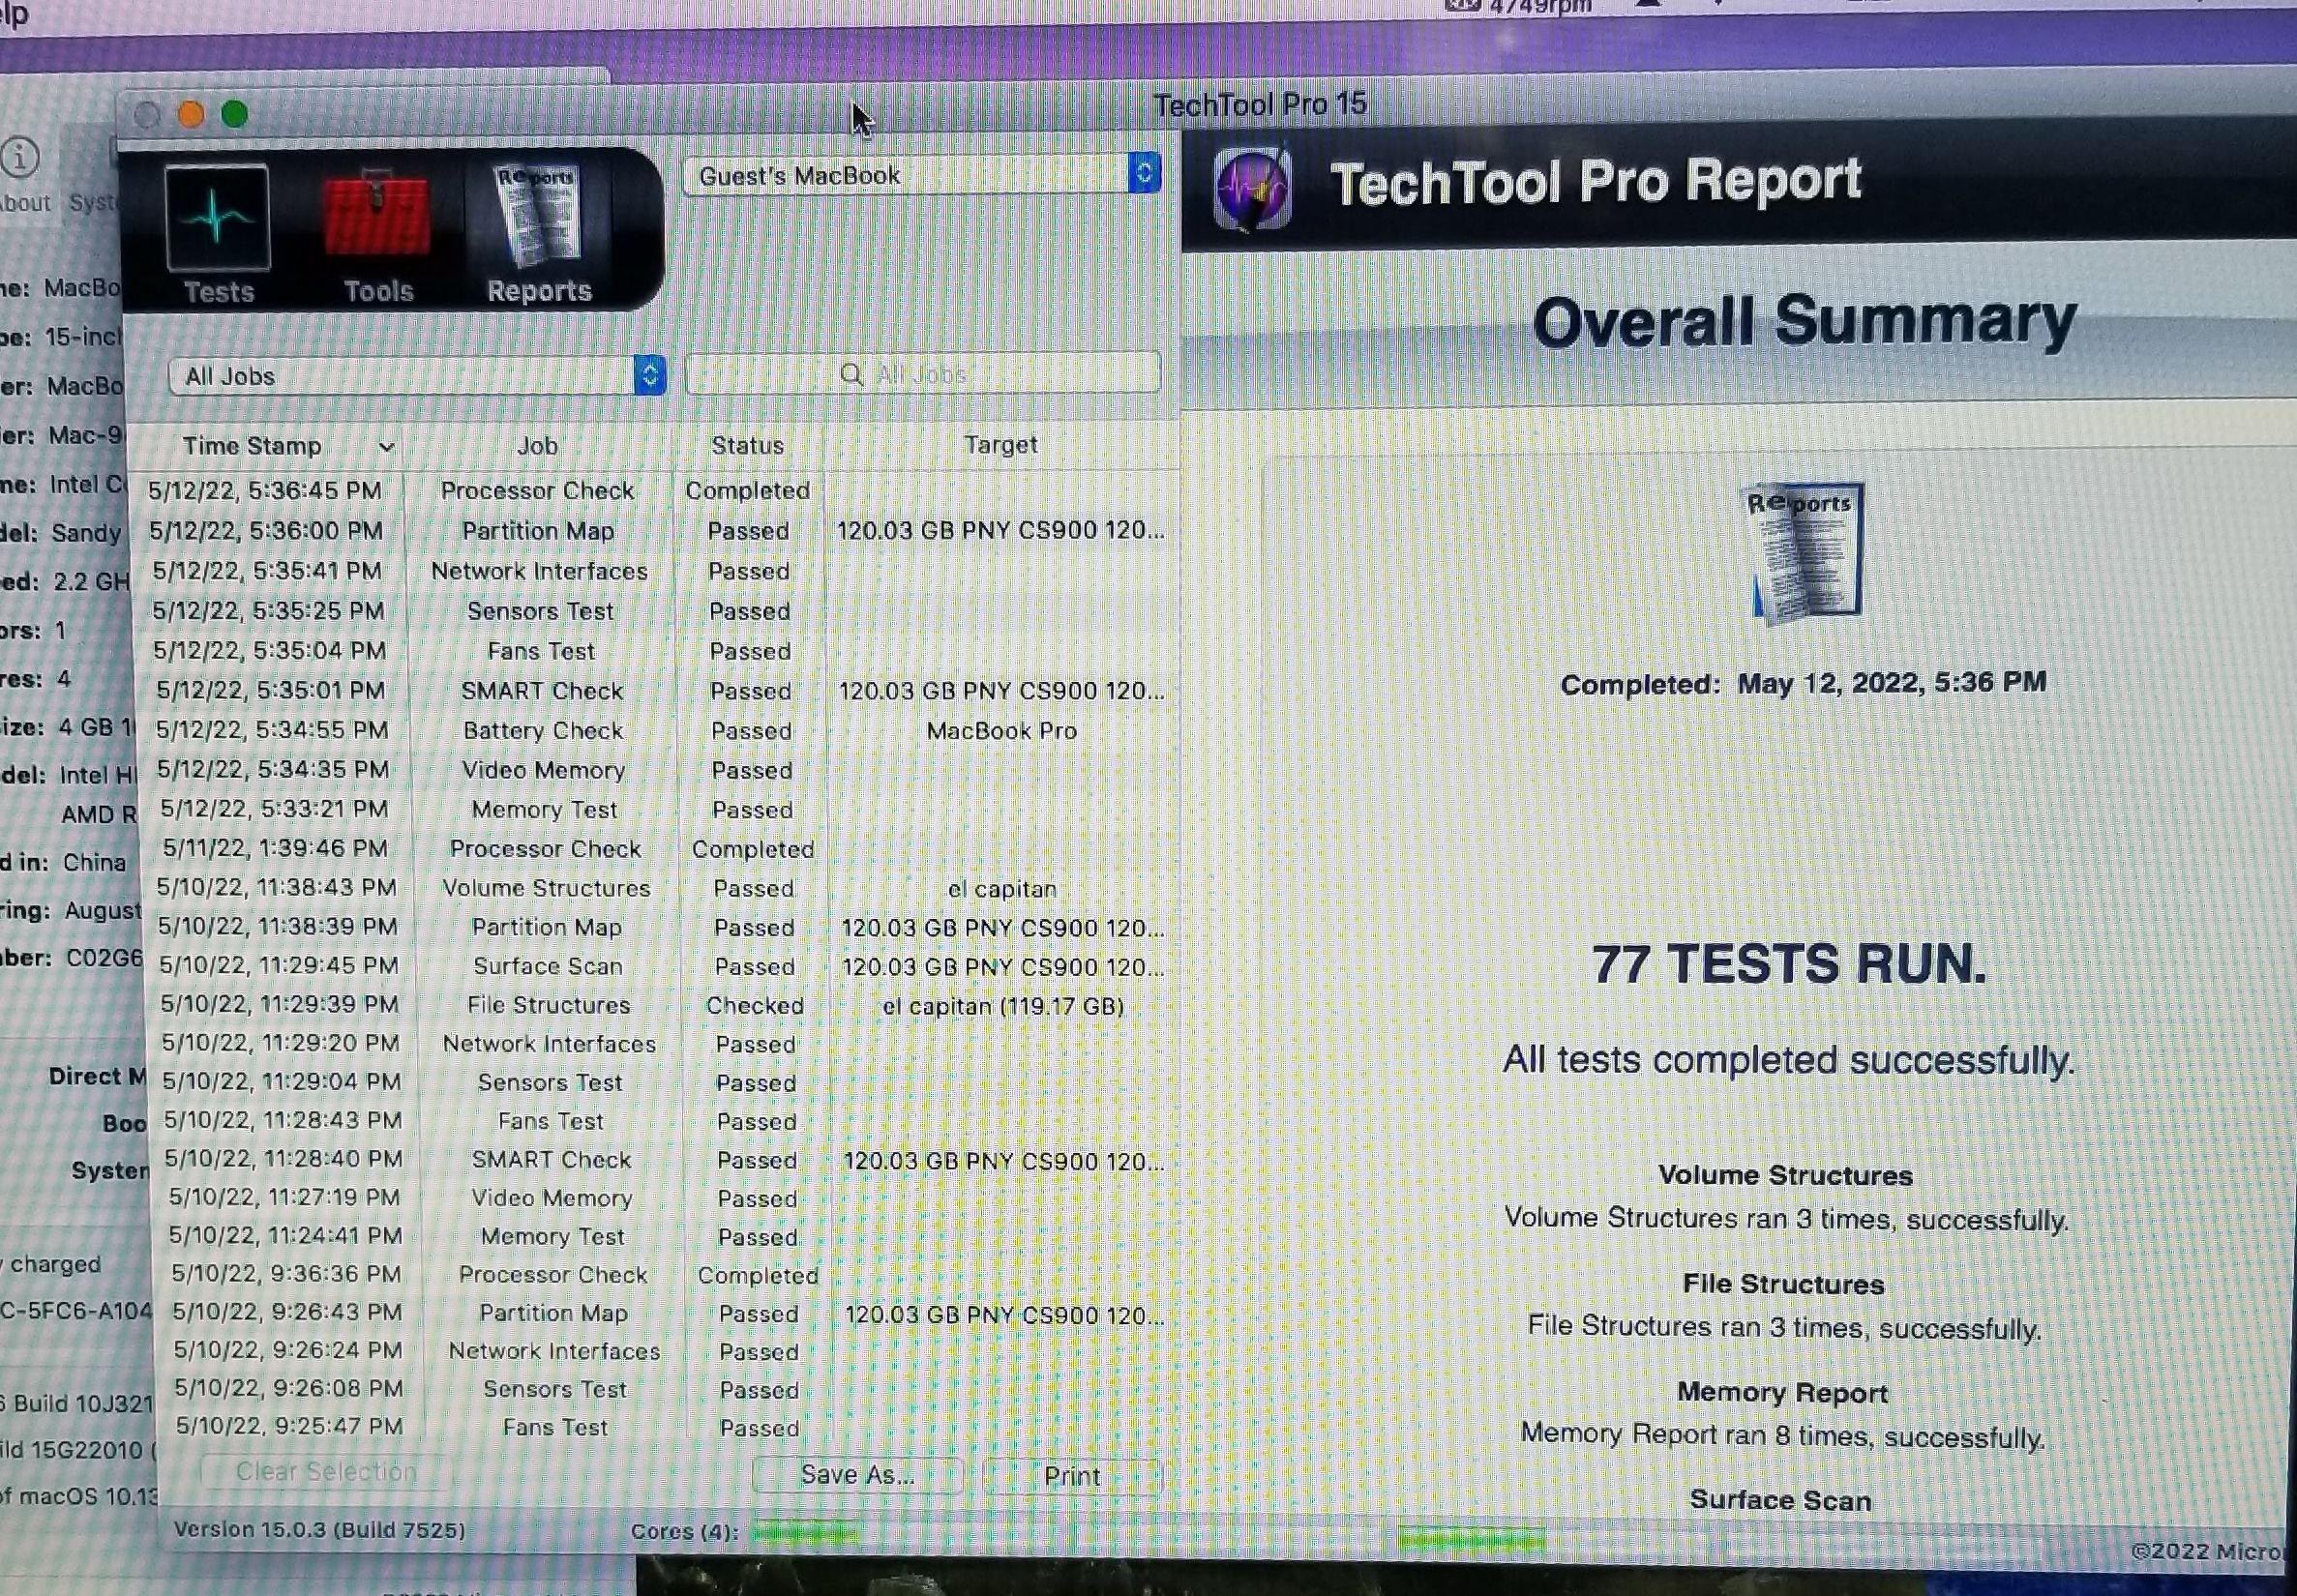Select the 5/12/22, 5:34:35 PM Video Memory row
This screenshot has width=2297, height=1596.
(662, 770)
